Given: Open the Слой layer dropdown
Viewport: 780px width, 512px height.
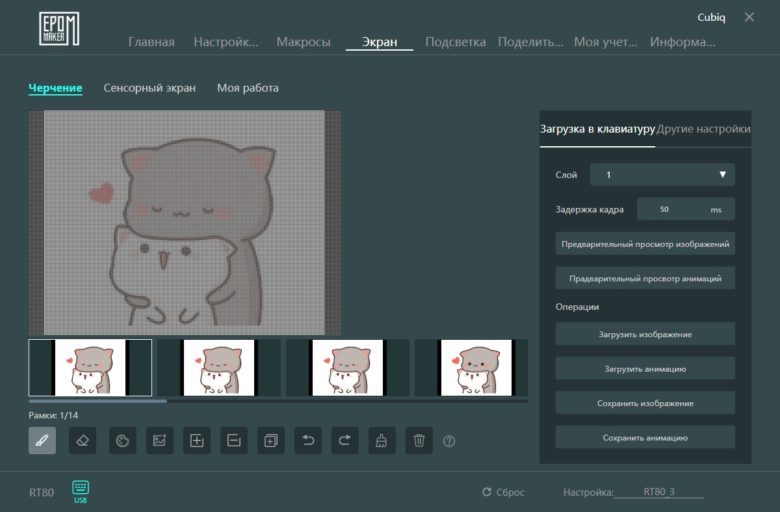Looking at the screenshot, I should tap(662, 175).
